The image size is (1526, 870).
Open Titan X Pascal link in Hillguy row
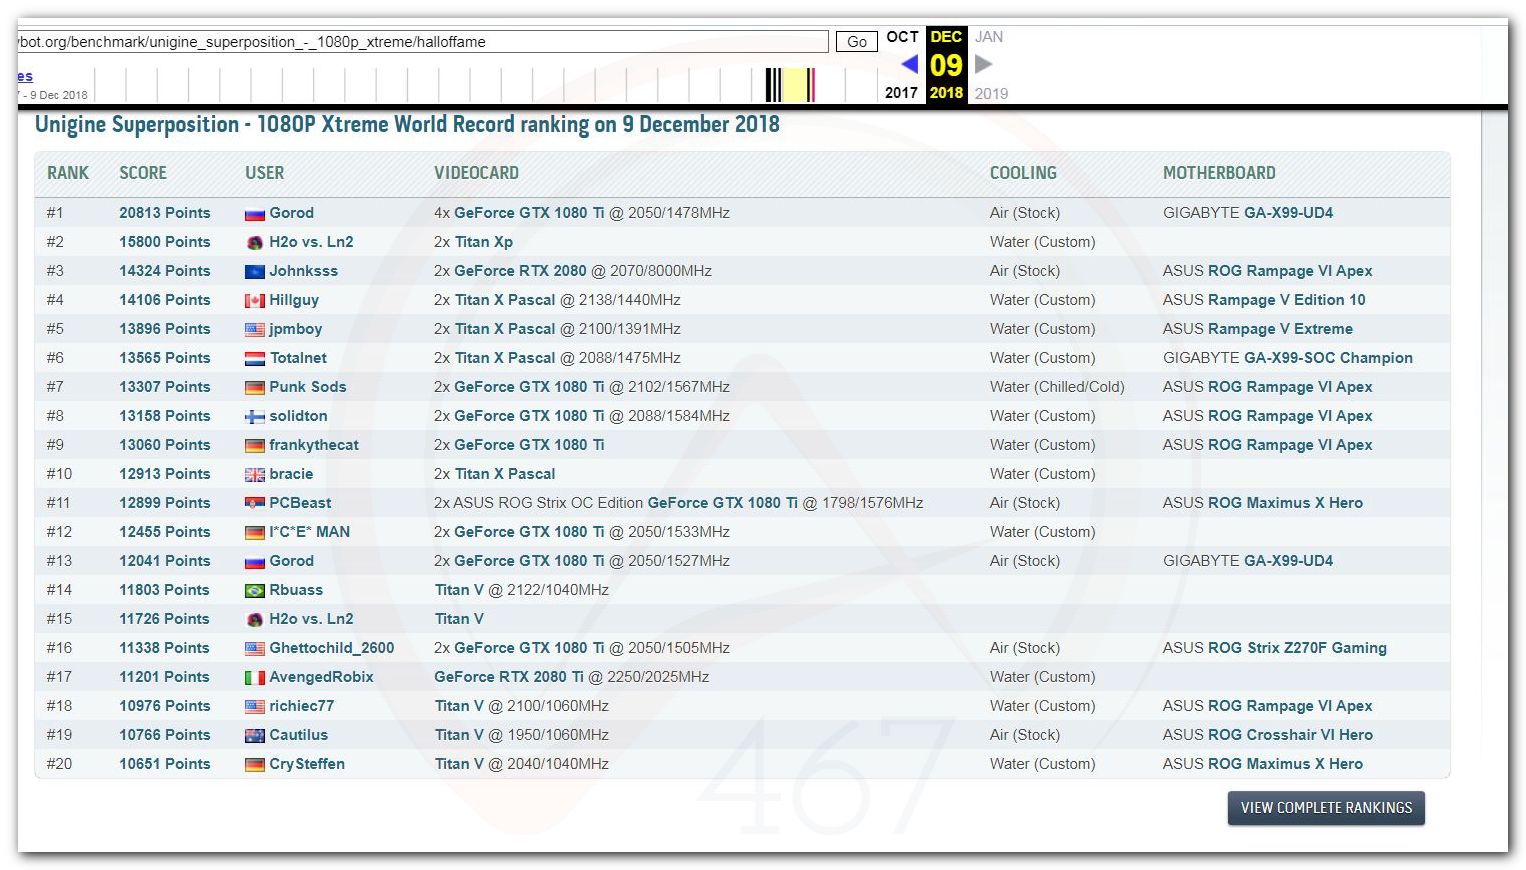(x=505, y=300)
